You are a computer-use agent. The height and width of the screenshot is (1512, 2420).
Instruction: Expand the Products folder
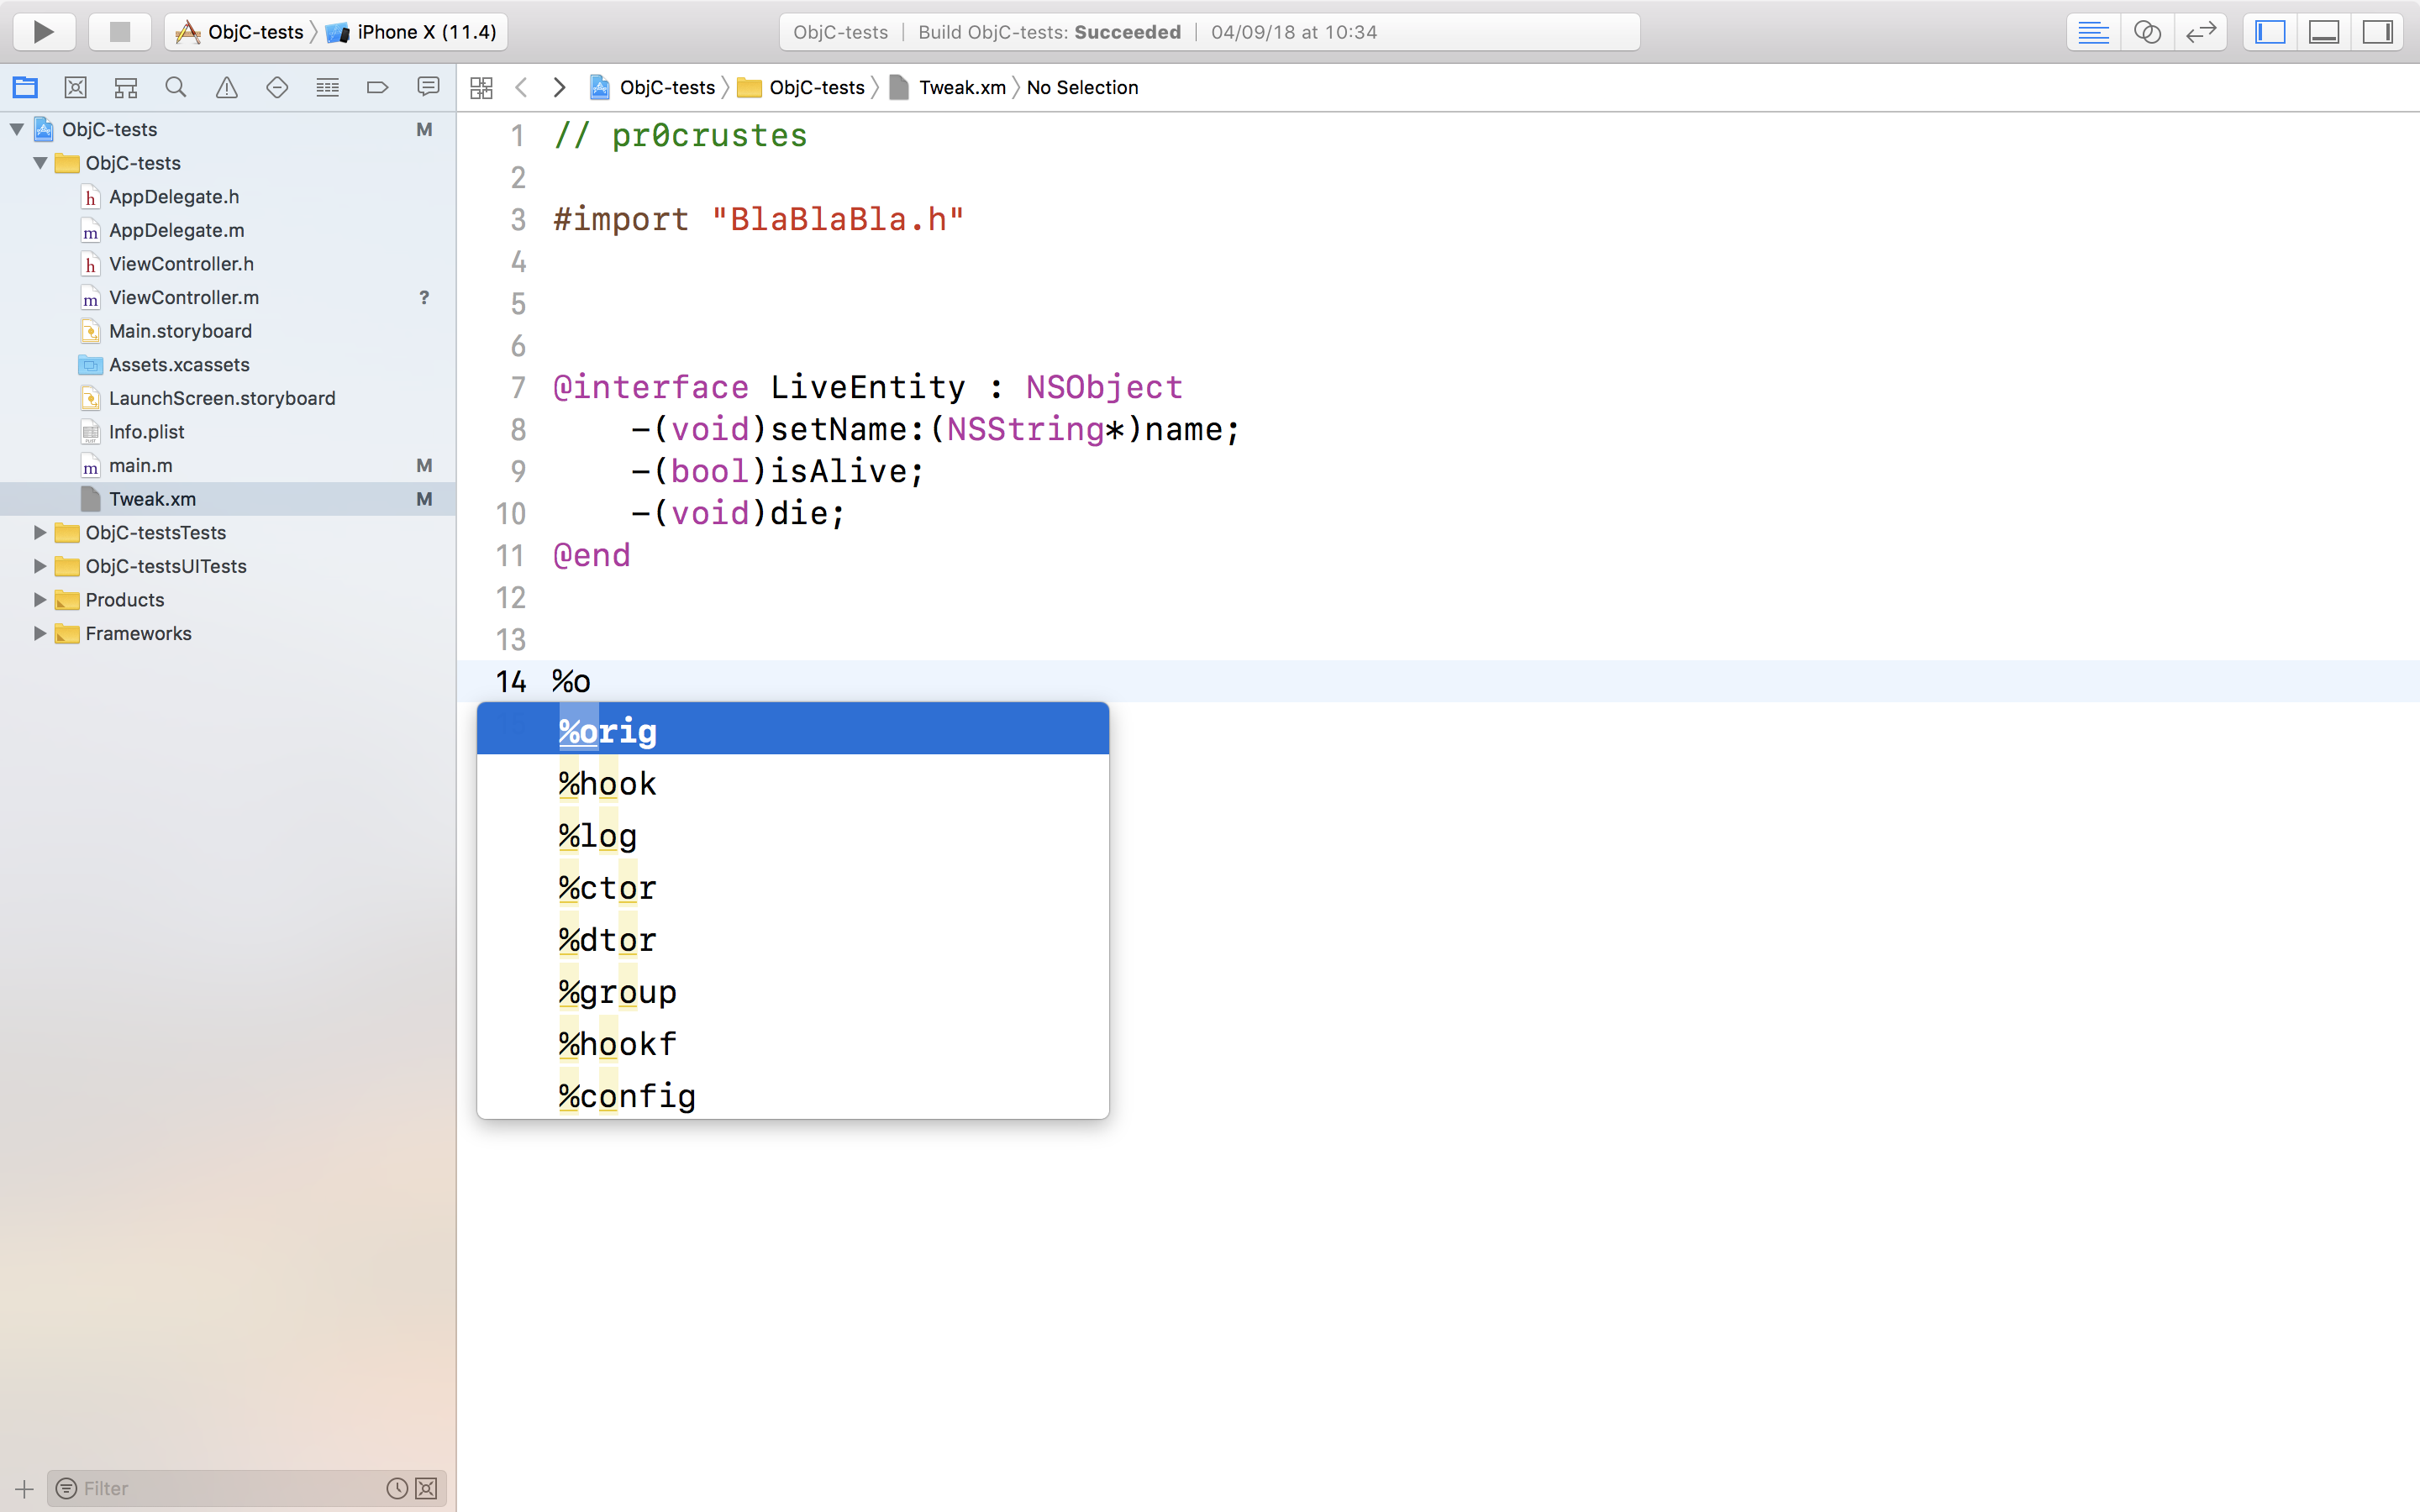coord(40,599)
